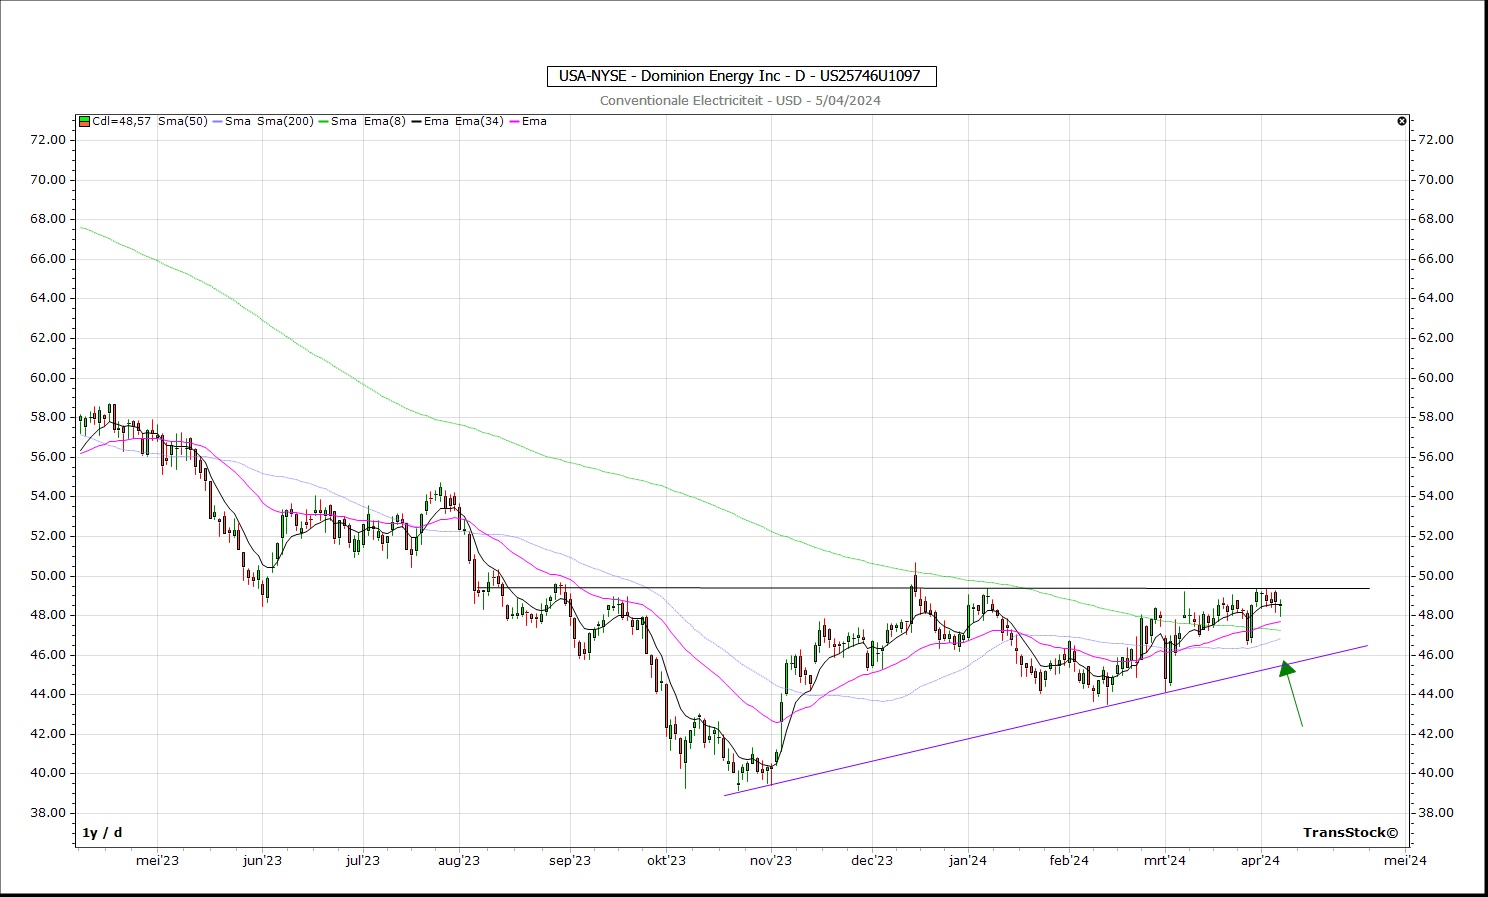The width and height of the screenshot is (1488, 897).
Task: Click the candlestick icon in the legend
Action: coord(85,121)
